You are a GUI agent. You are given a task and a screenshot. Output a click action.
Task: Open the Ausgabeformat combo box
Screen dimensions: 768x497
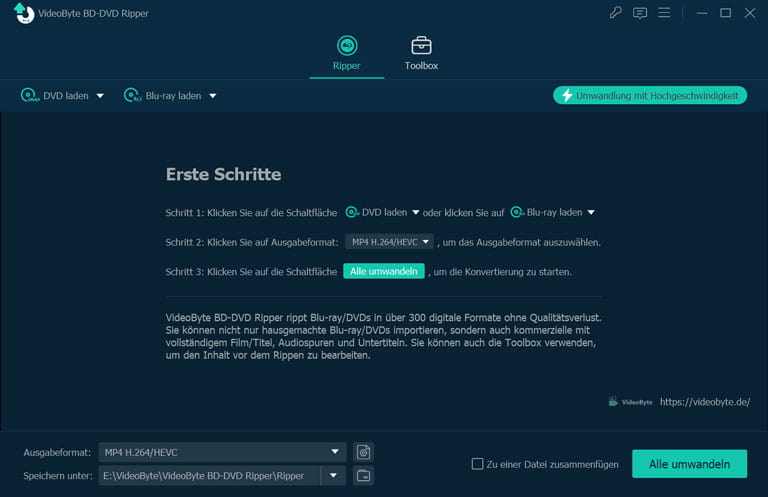tap(222, 452)
